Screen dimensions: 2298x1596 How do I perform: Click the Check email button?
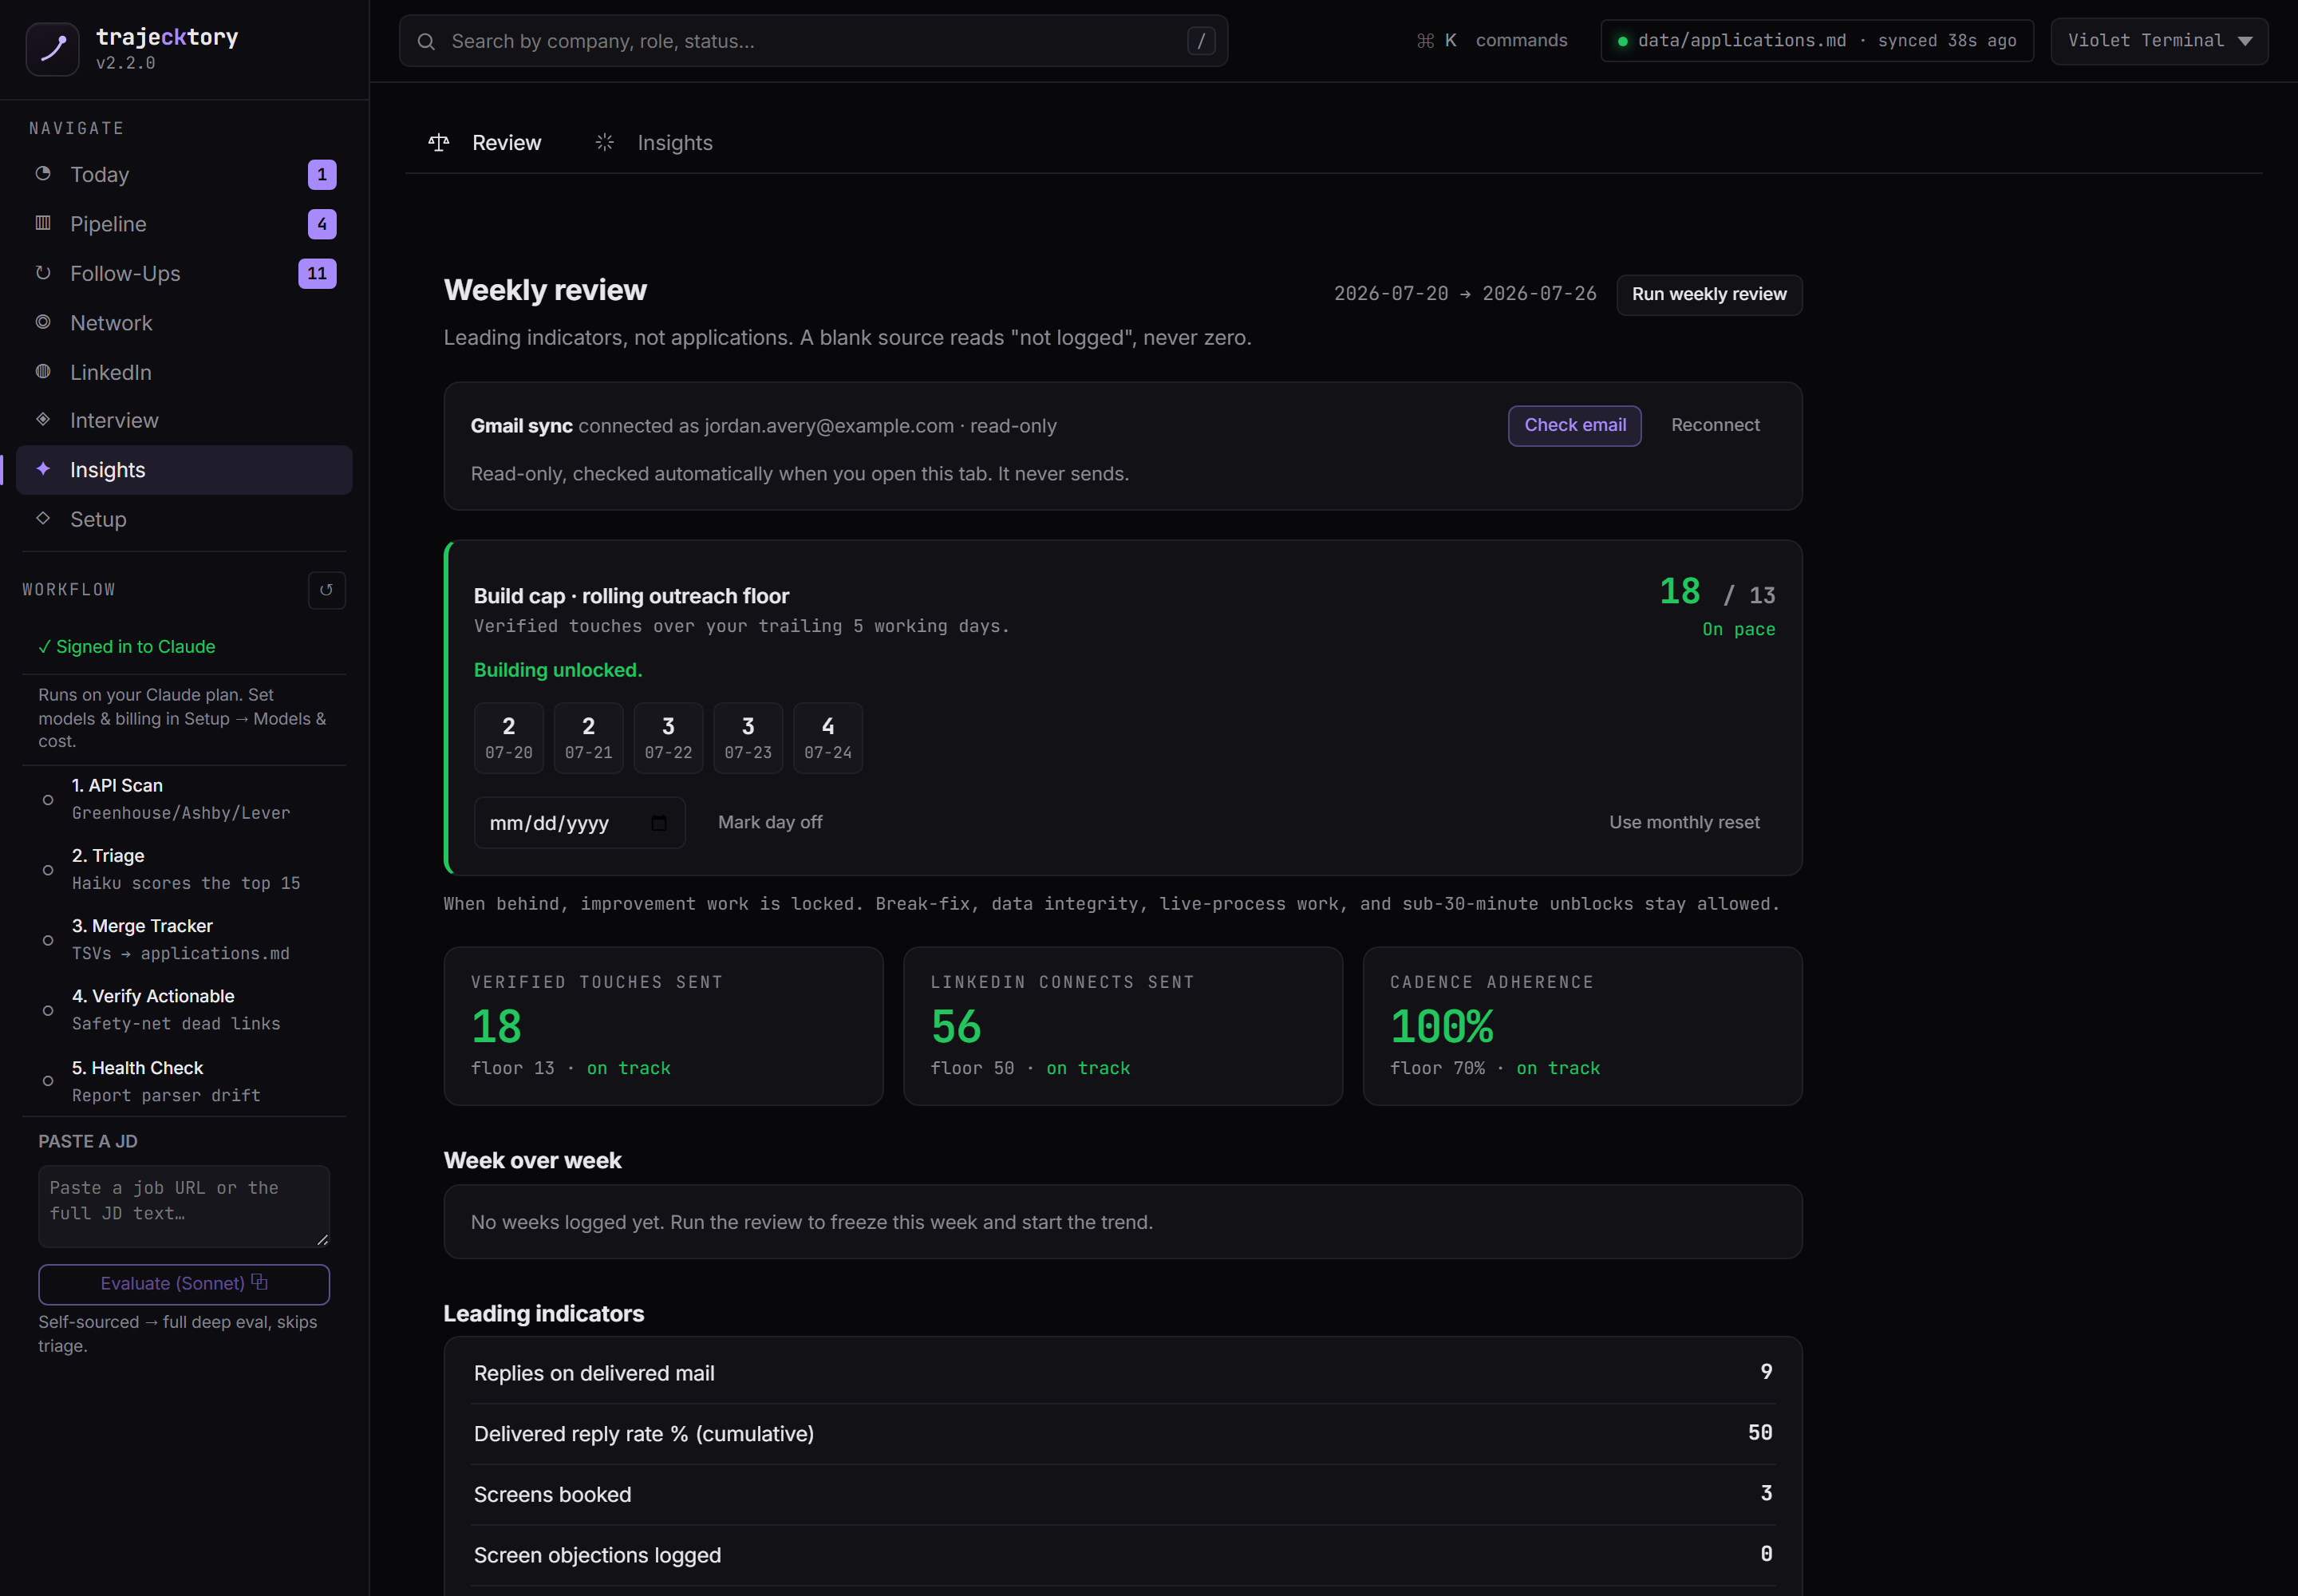(x=1574, y=425)
